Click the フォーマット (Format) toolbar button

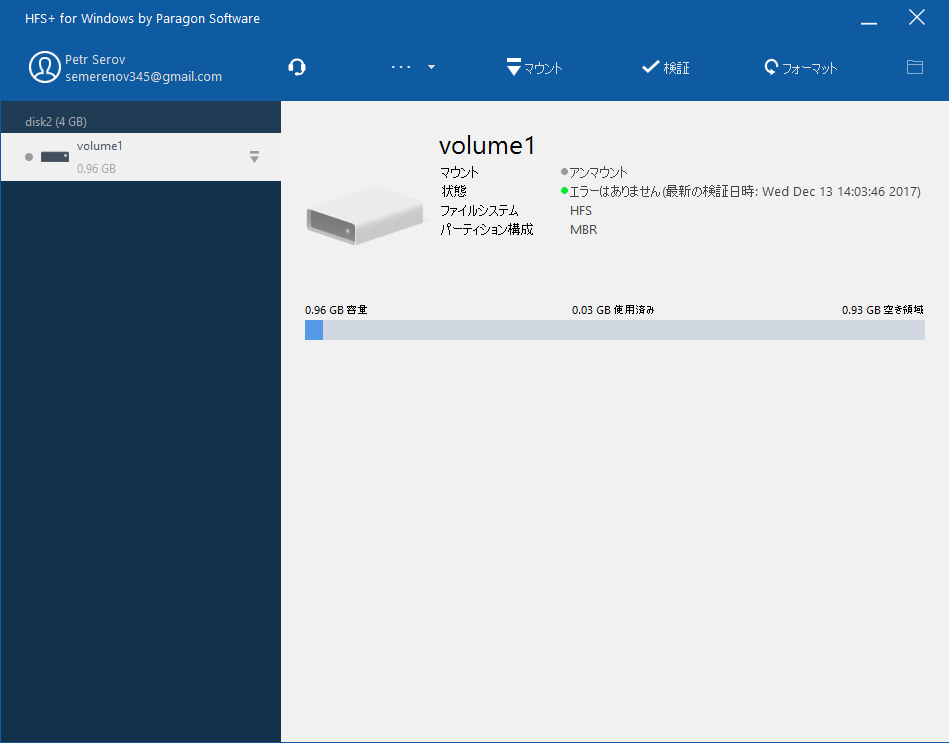point(801,67)
